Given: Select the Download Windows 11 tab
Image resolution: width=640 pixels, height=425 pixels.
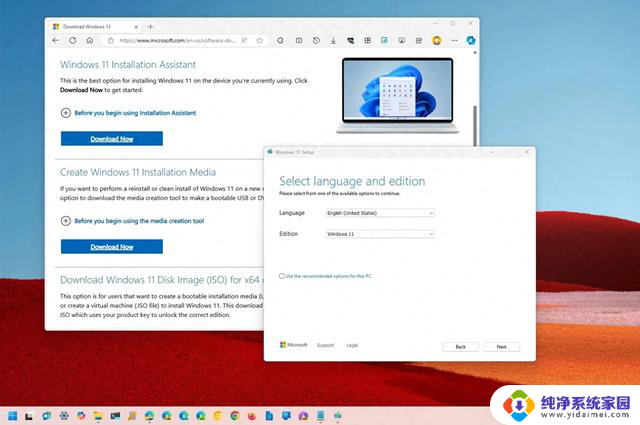Looking at the screenshot, I should coord(95,27).
